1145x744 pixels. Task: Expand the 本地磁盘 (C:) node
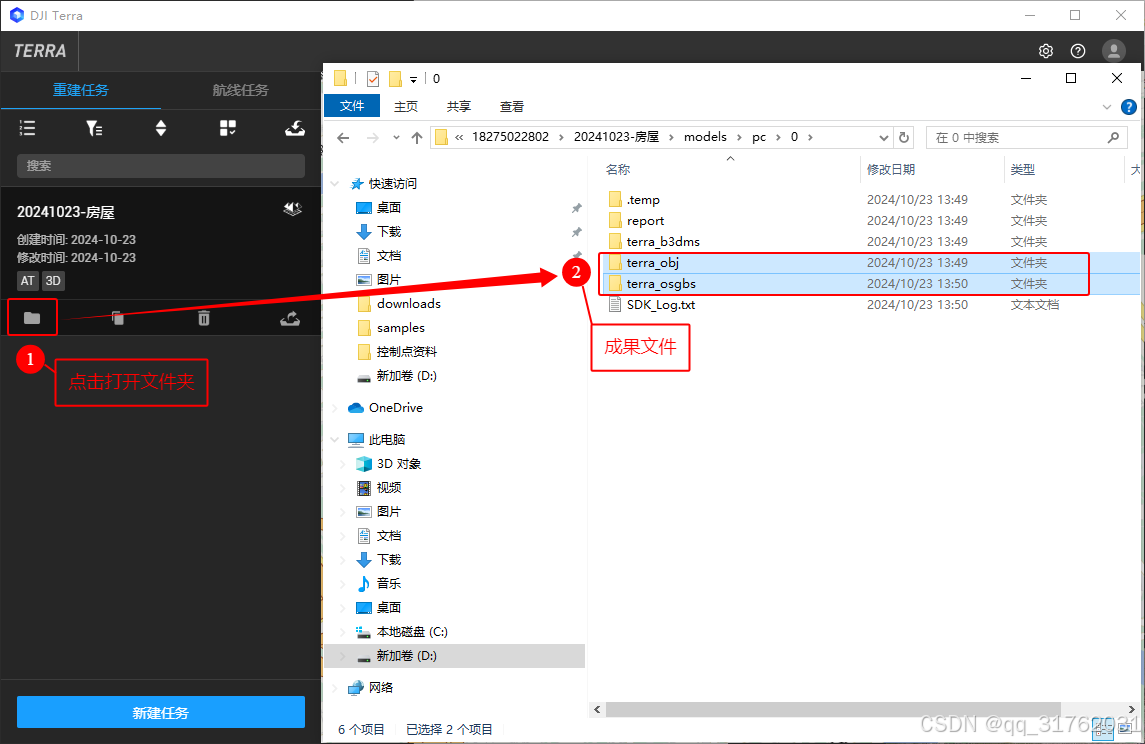(x=343, y=632)
